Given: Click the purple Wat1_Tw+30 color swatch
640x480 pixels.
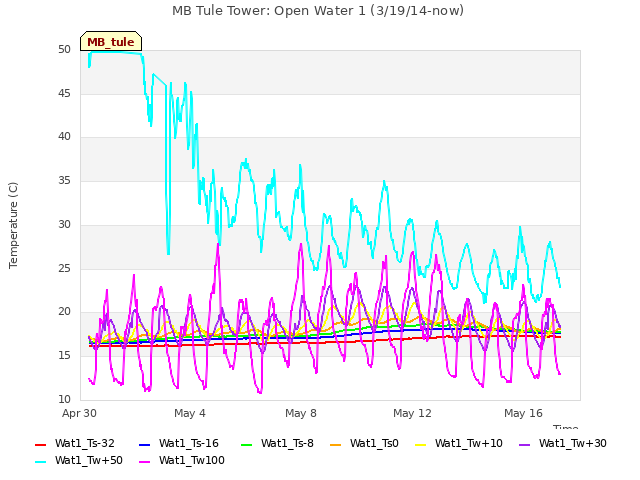Looking at the screenshot, I should click(524, 444).
